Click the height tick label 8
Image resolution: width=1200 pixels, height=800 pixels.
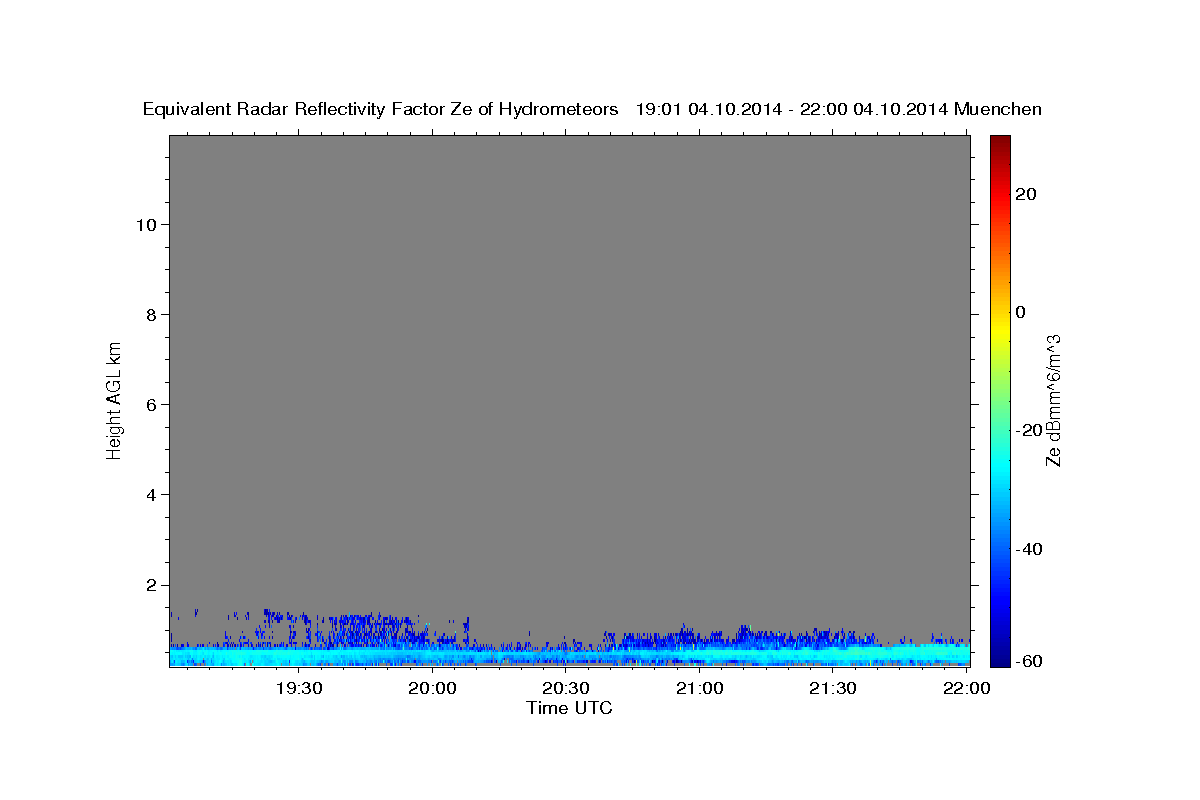pos(152,314)
